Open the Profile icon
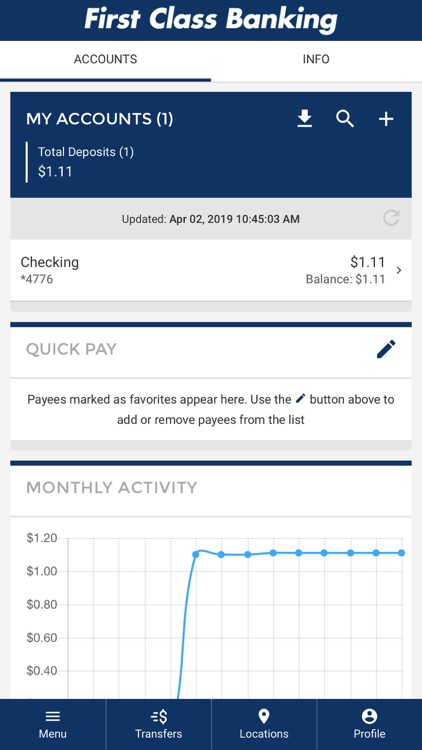The width and height of the screenshot is (422, 750). [369, 716]
